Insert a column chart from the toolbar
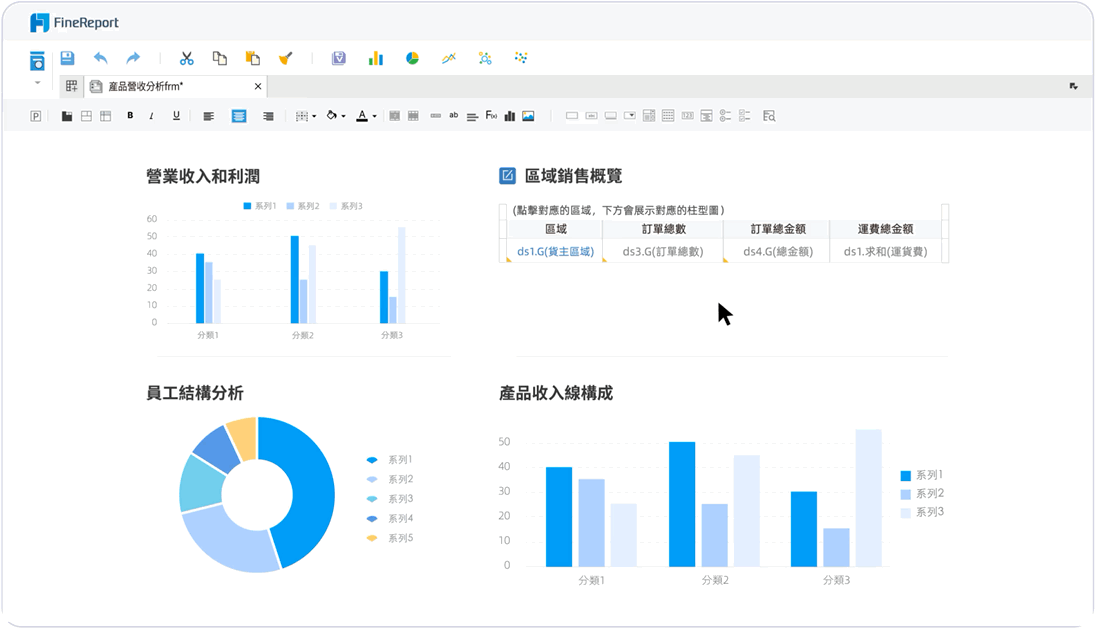 pos(376,58)
